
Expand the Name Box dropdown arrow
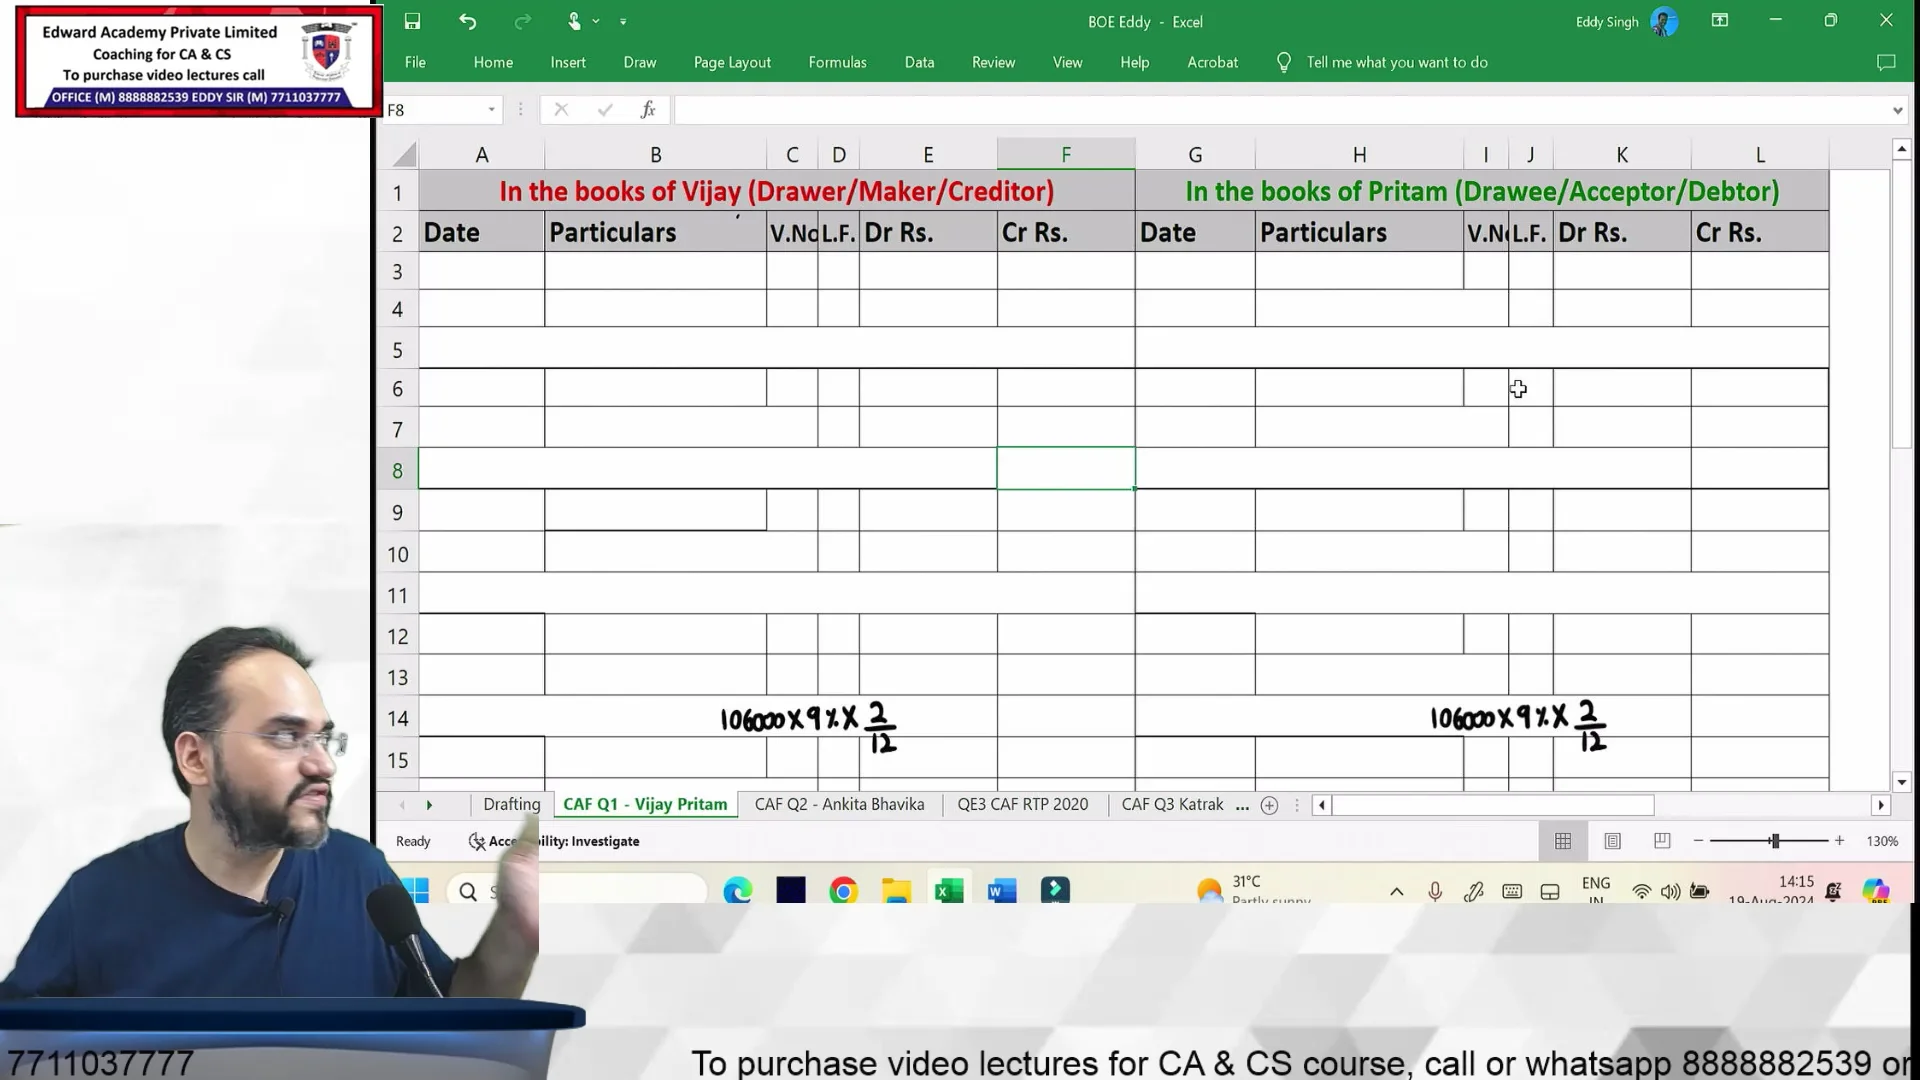pyautogui.click(x=491, y=110)
